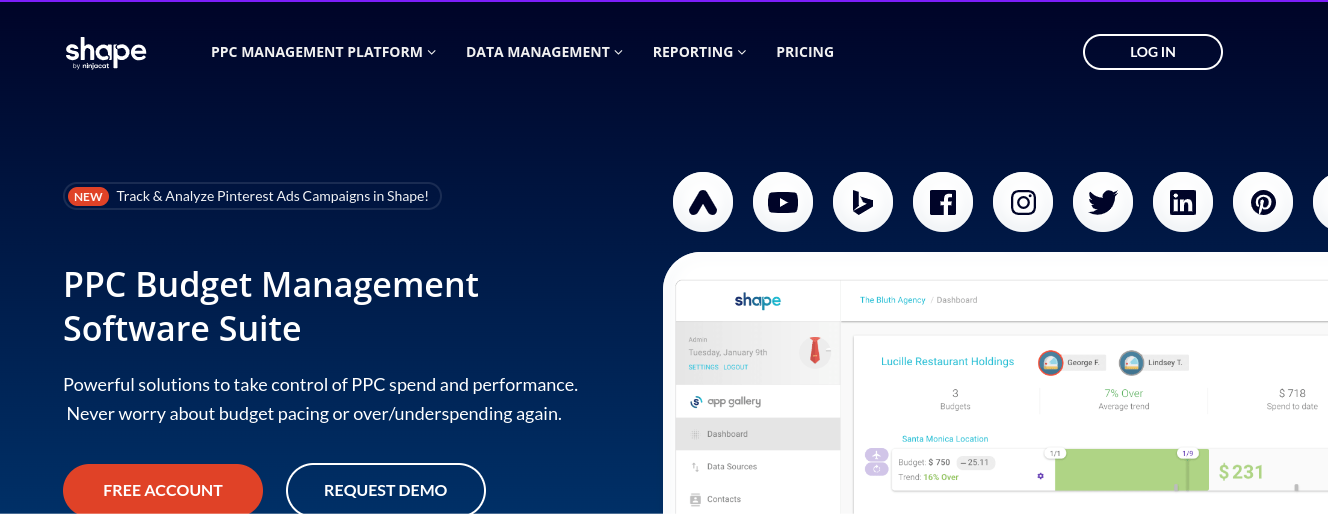Click the REQUEST DEMO button
The width and height of the screenshot is (1328, 514).
coord(386,489)
